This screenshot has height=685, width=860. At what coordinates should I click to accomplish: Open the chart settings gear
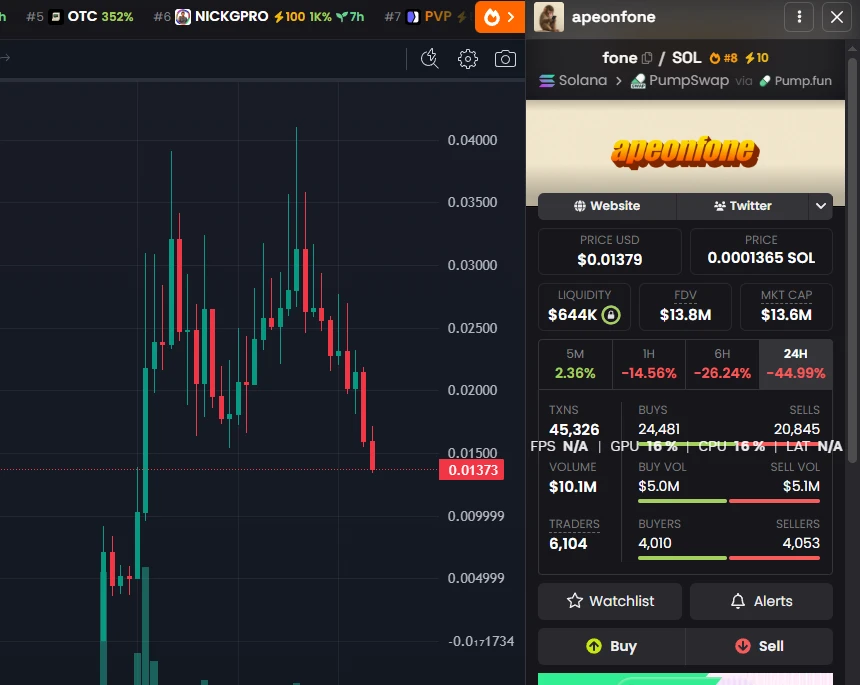[467, 59]
